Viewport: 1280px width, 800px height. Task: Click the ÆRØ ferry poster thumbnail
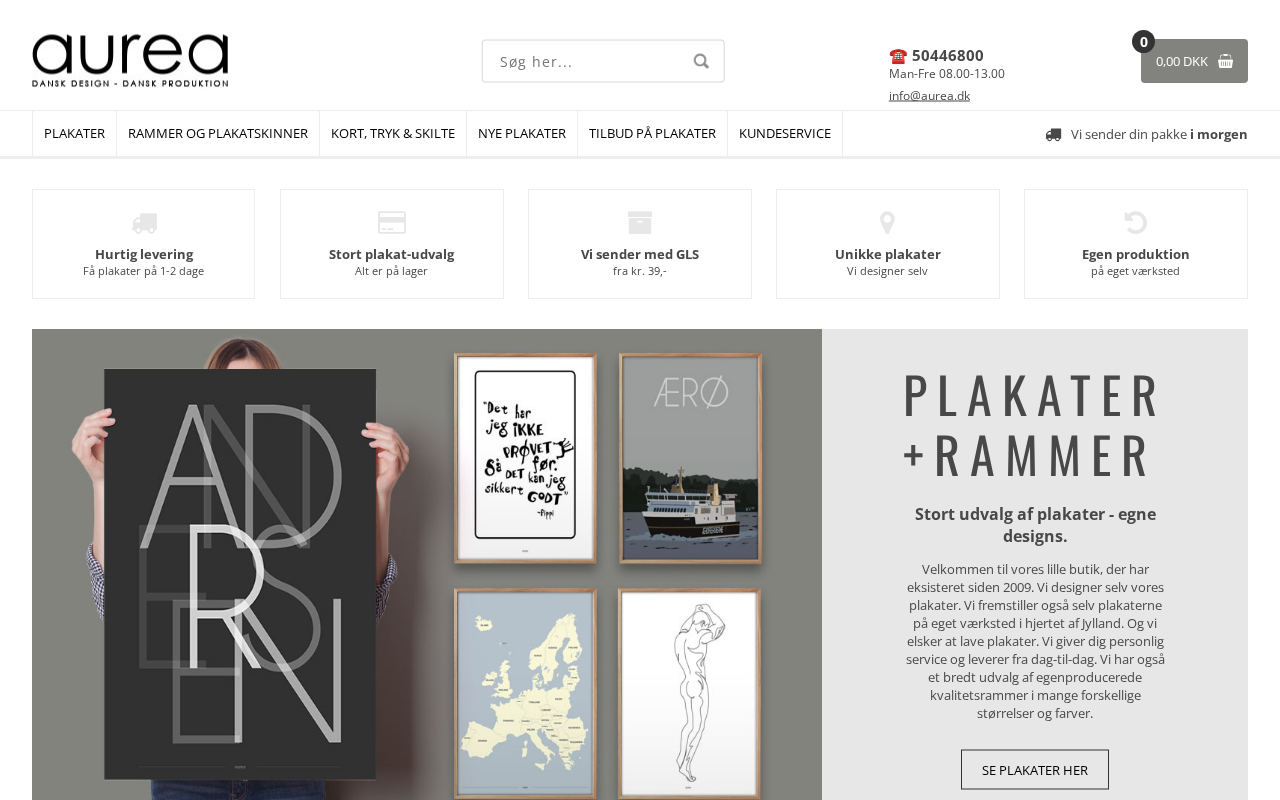point(691,458)
